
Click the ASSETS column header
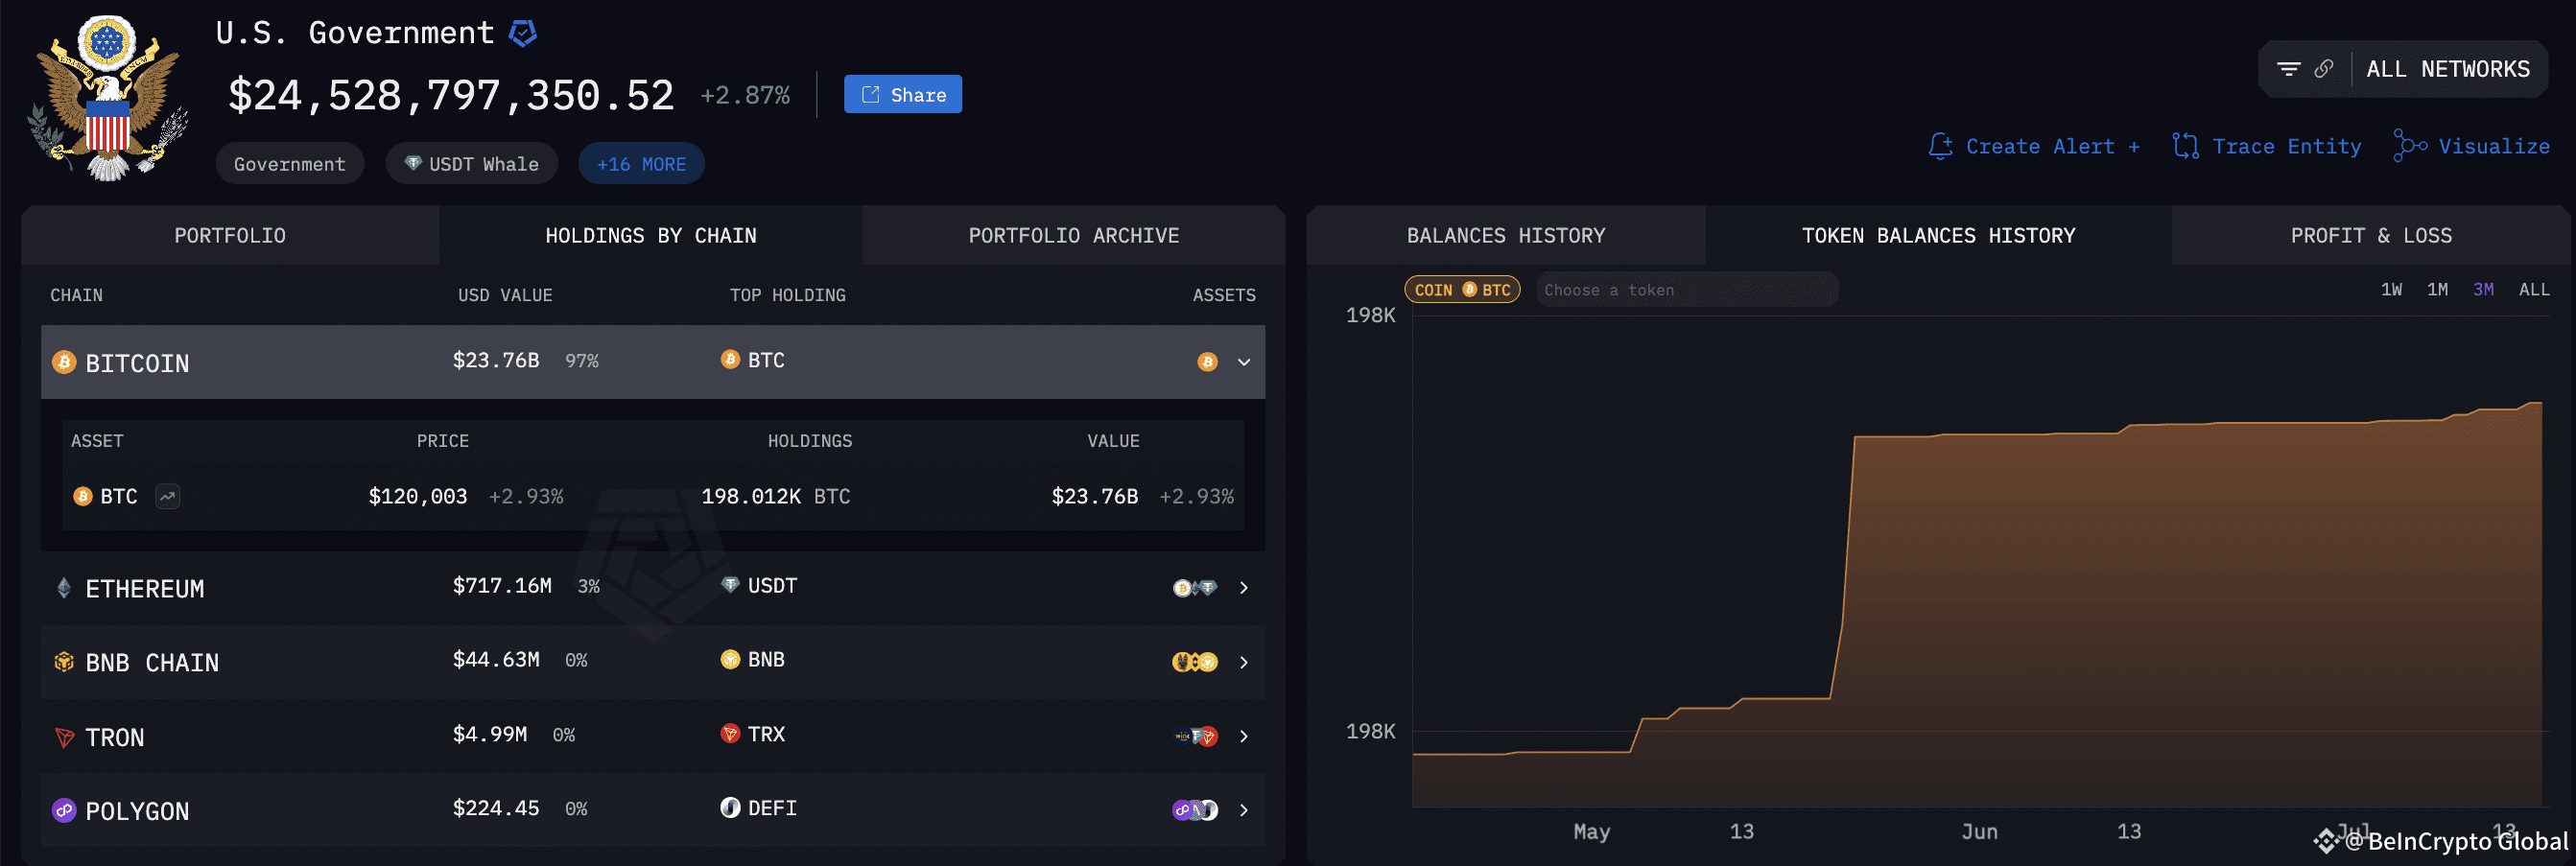(1224, 295)
